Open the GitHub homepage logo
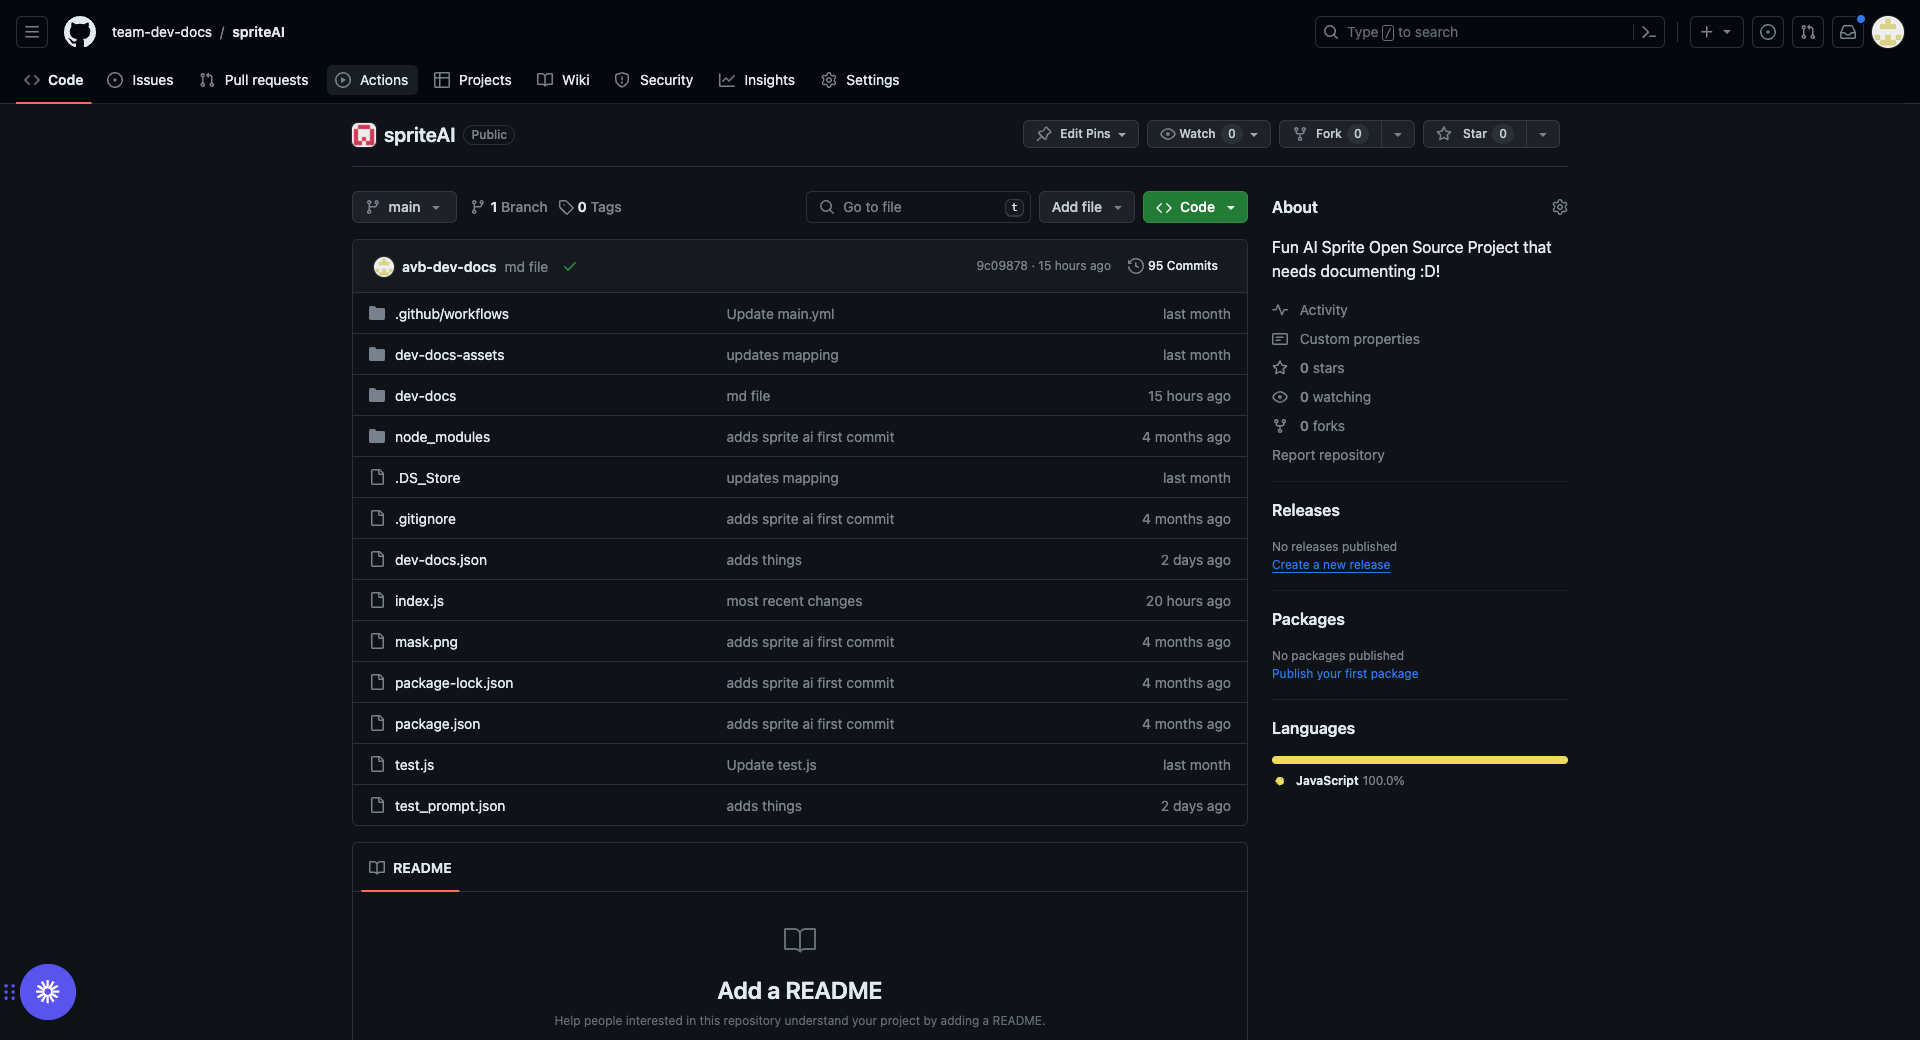This screenshot has width=1920, height=1040. click(x=80, y=32)
